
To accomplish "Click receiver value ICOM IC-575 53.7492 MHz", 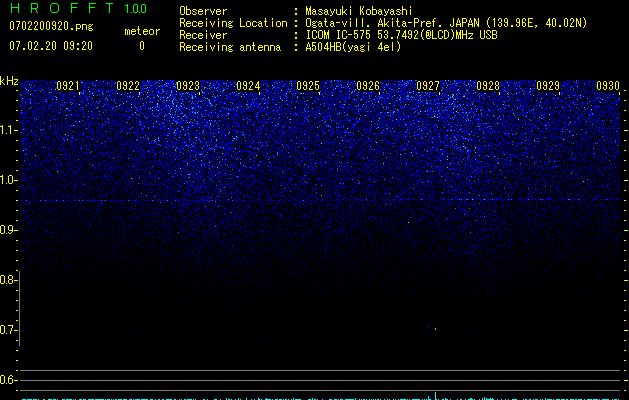I will pos(401,35).
